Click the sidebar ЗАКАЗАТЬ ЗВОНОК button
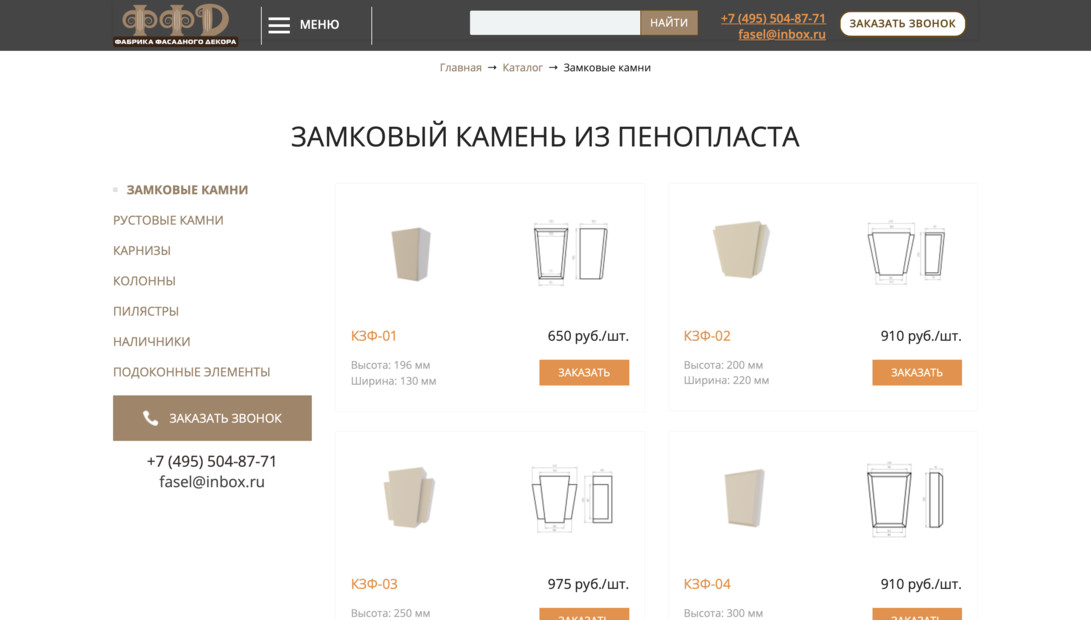This screenshot has width=1091, height=620. pyautogui.click(x=212, y=418)
